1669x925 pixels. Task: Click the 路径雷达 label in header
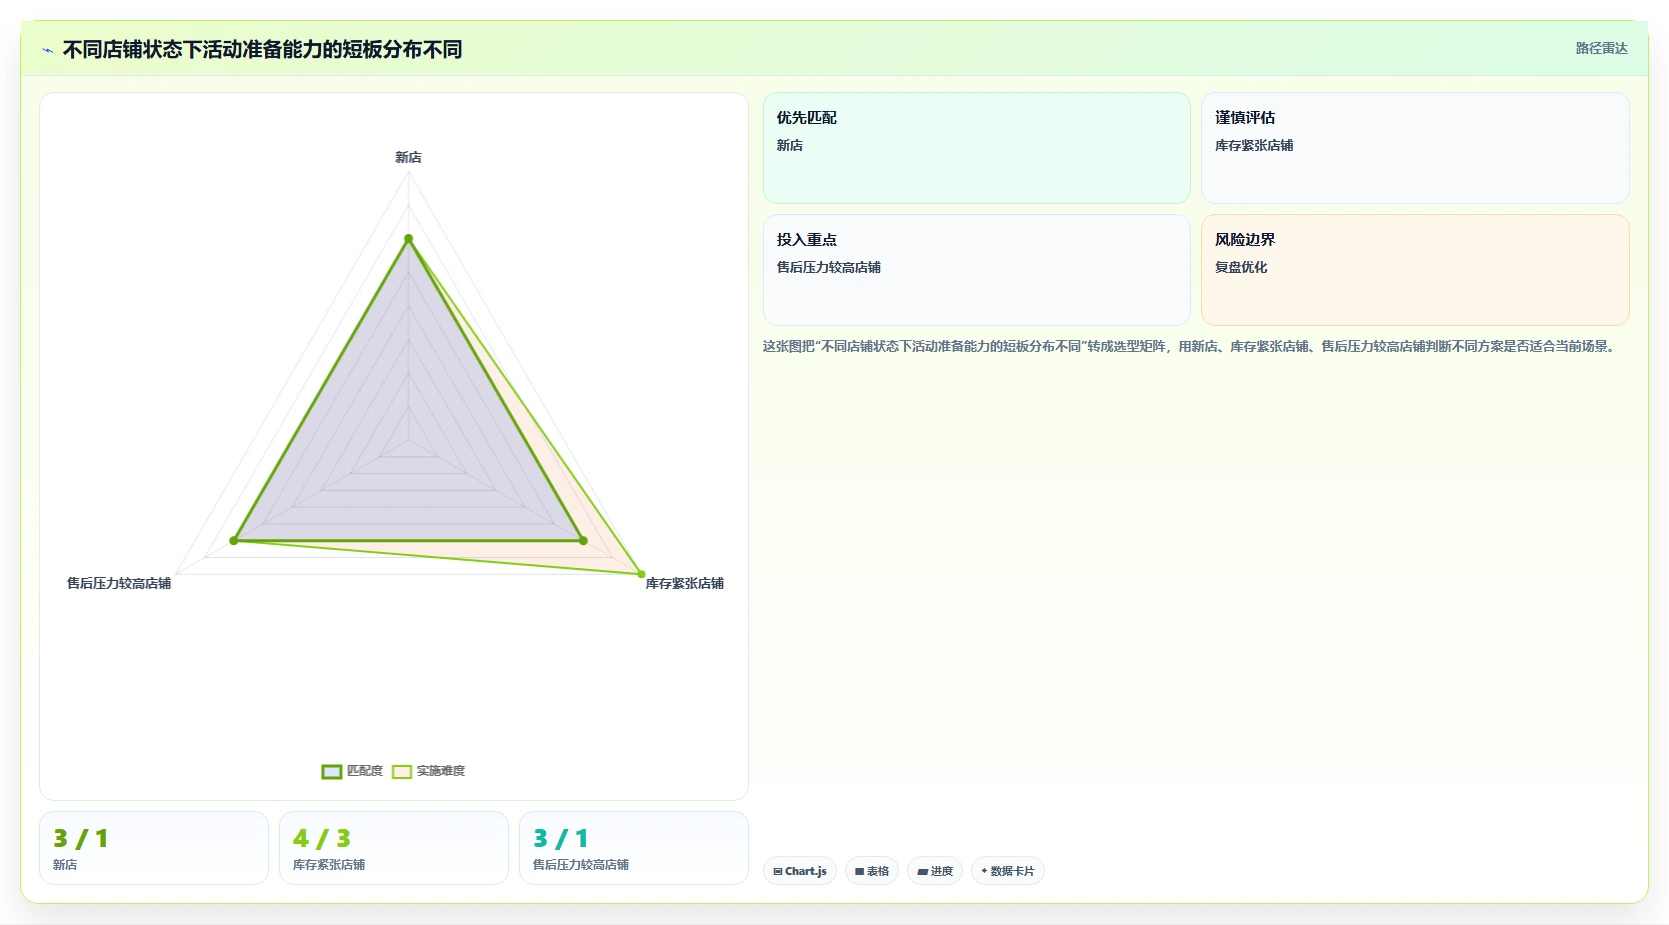[1602, 48]
